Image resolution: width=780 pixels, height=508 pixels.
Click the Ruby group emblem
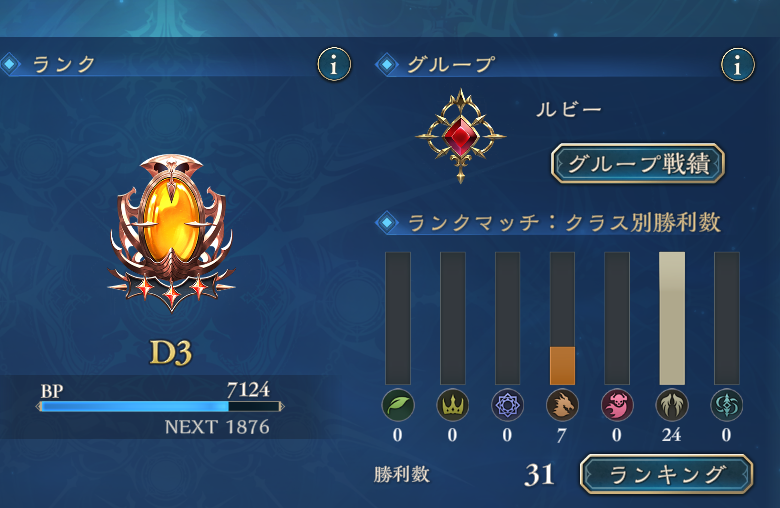pos(461,136)
